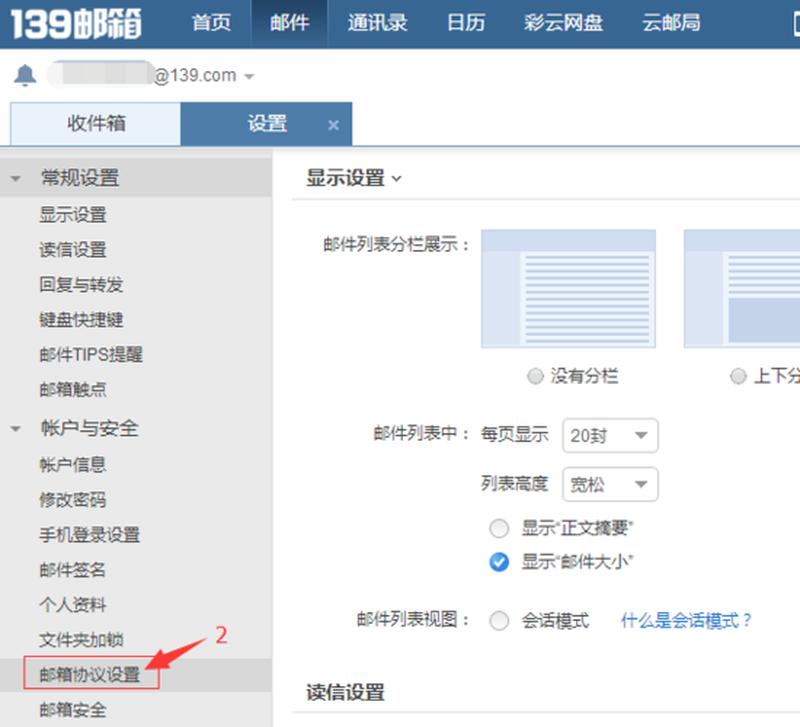Open 手机登录设置 in the sidebar
Image resolution: width=800 pixels, height=727 pixels.
pos(90,535)
